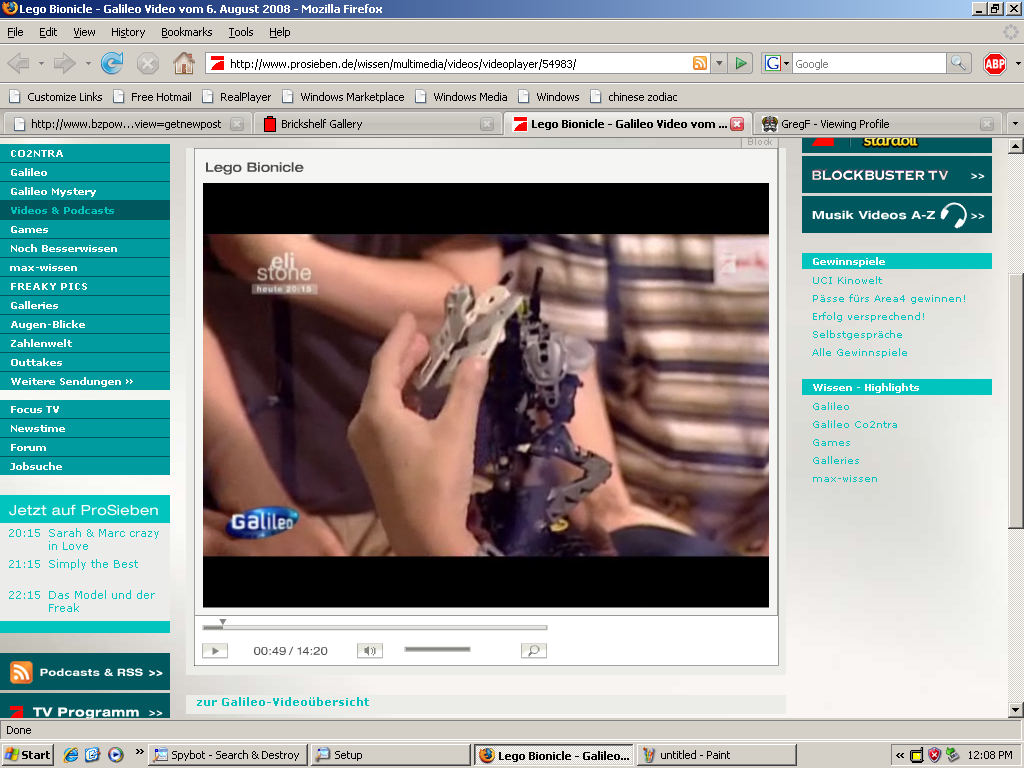Screen dimensions: 1024x768
Task: Switch to untitled - Paint taskbar window
Action: point(716,755)
